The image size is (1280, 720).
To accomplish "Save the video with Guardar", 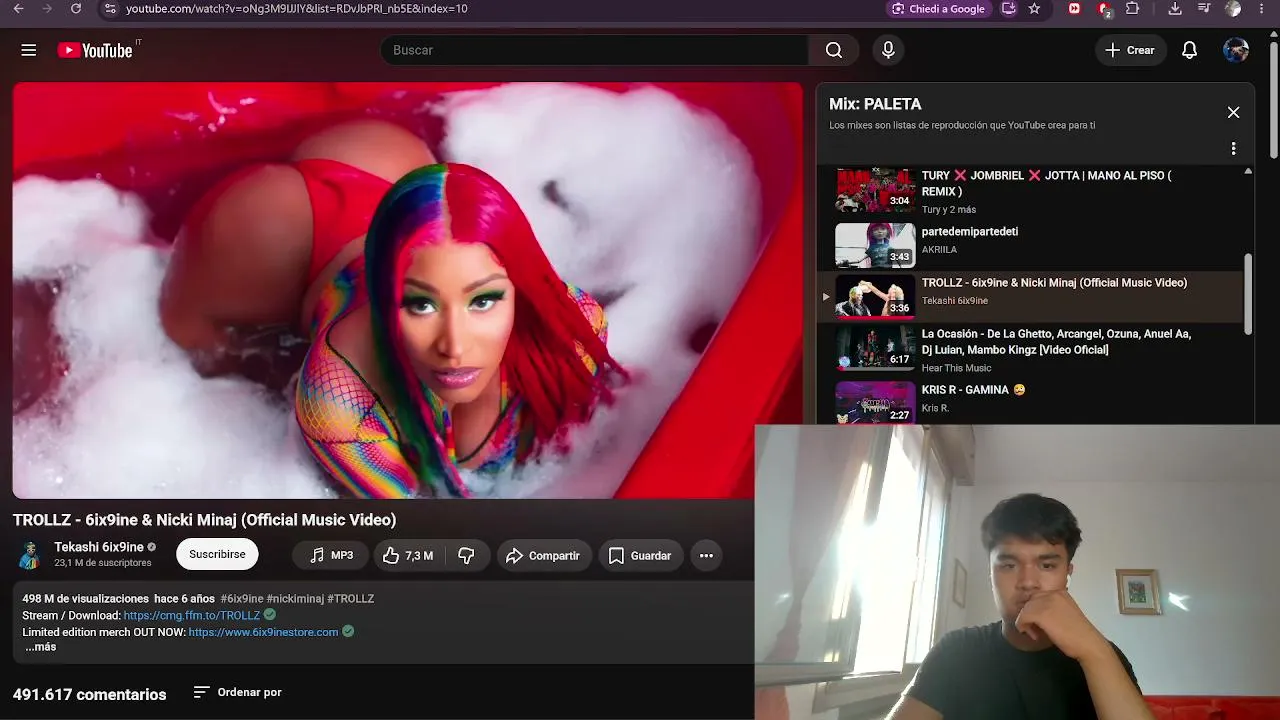I will coord(640,555).
